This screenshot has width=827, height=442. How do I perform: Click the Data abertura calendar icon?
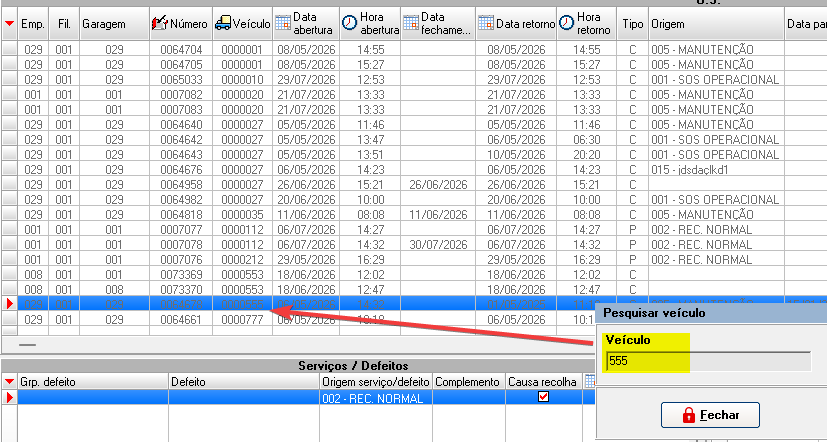tap(283, 24)
